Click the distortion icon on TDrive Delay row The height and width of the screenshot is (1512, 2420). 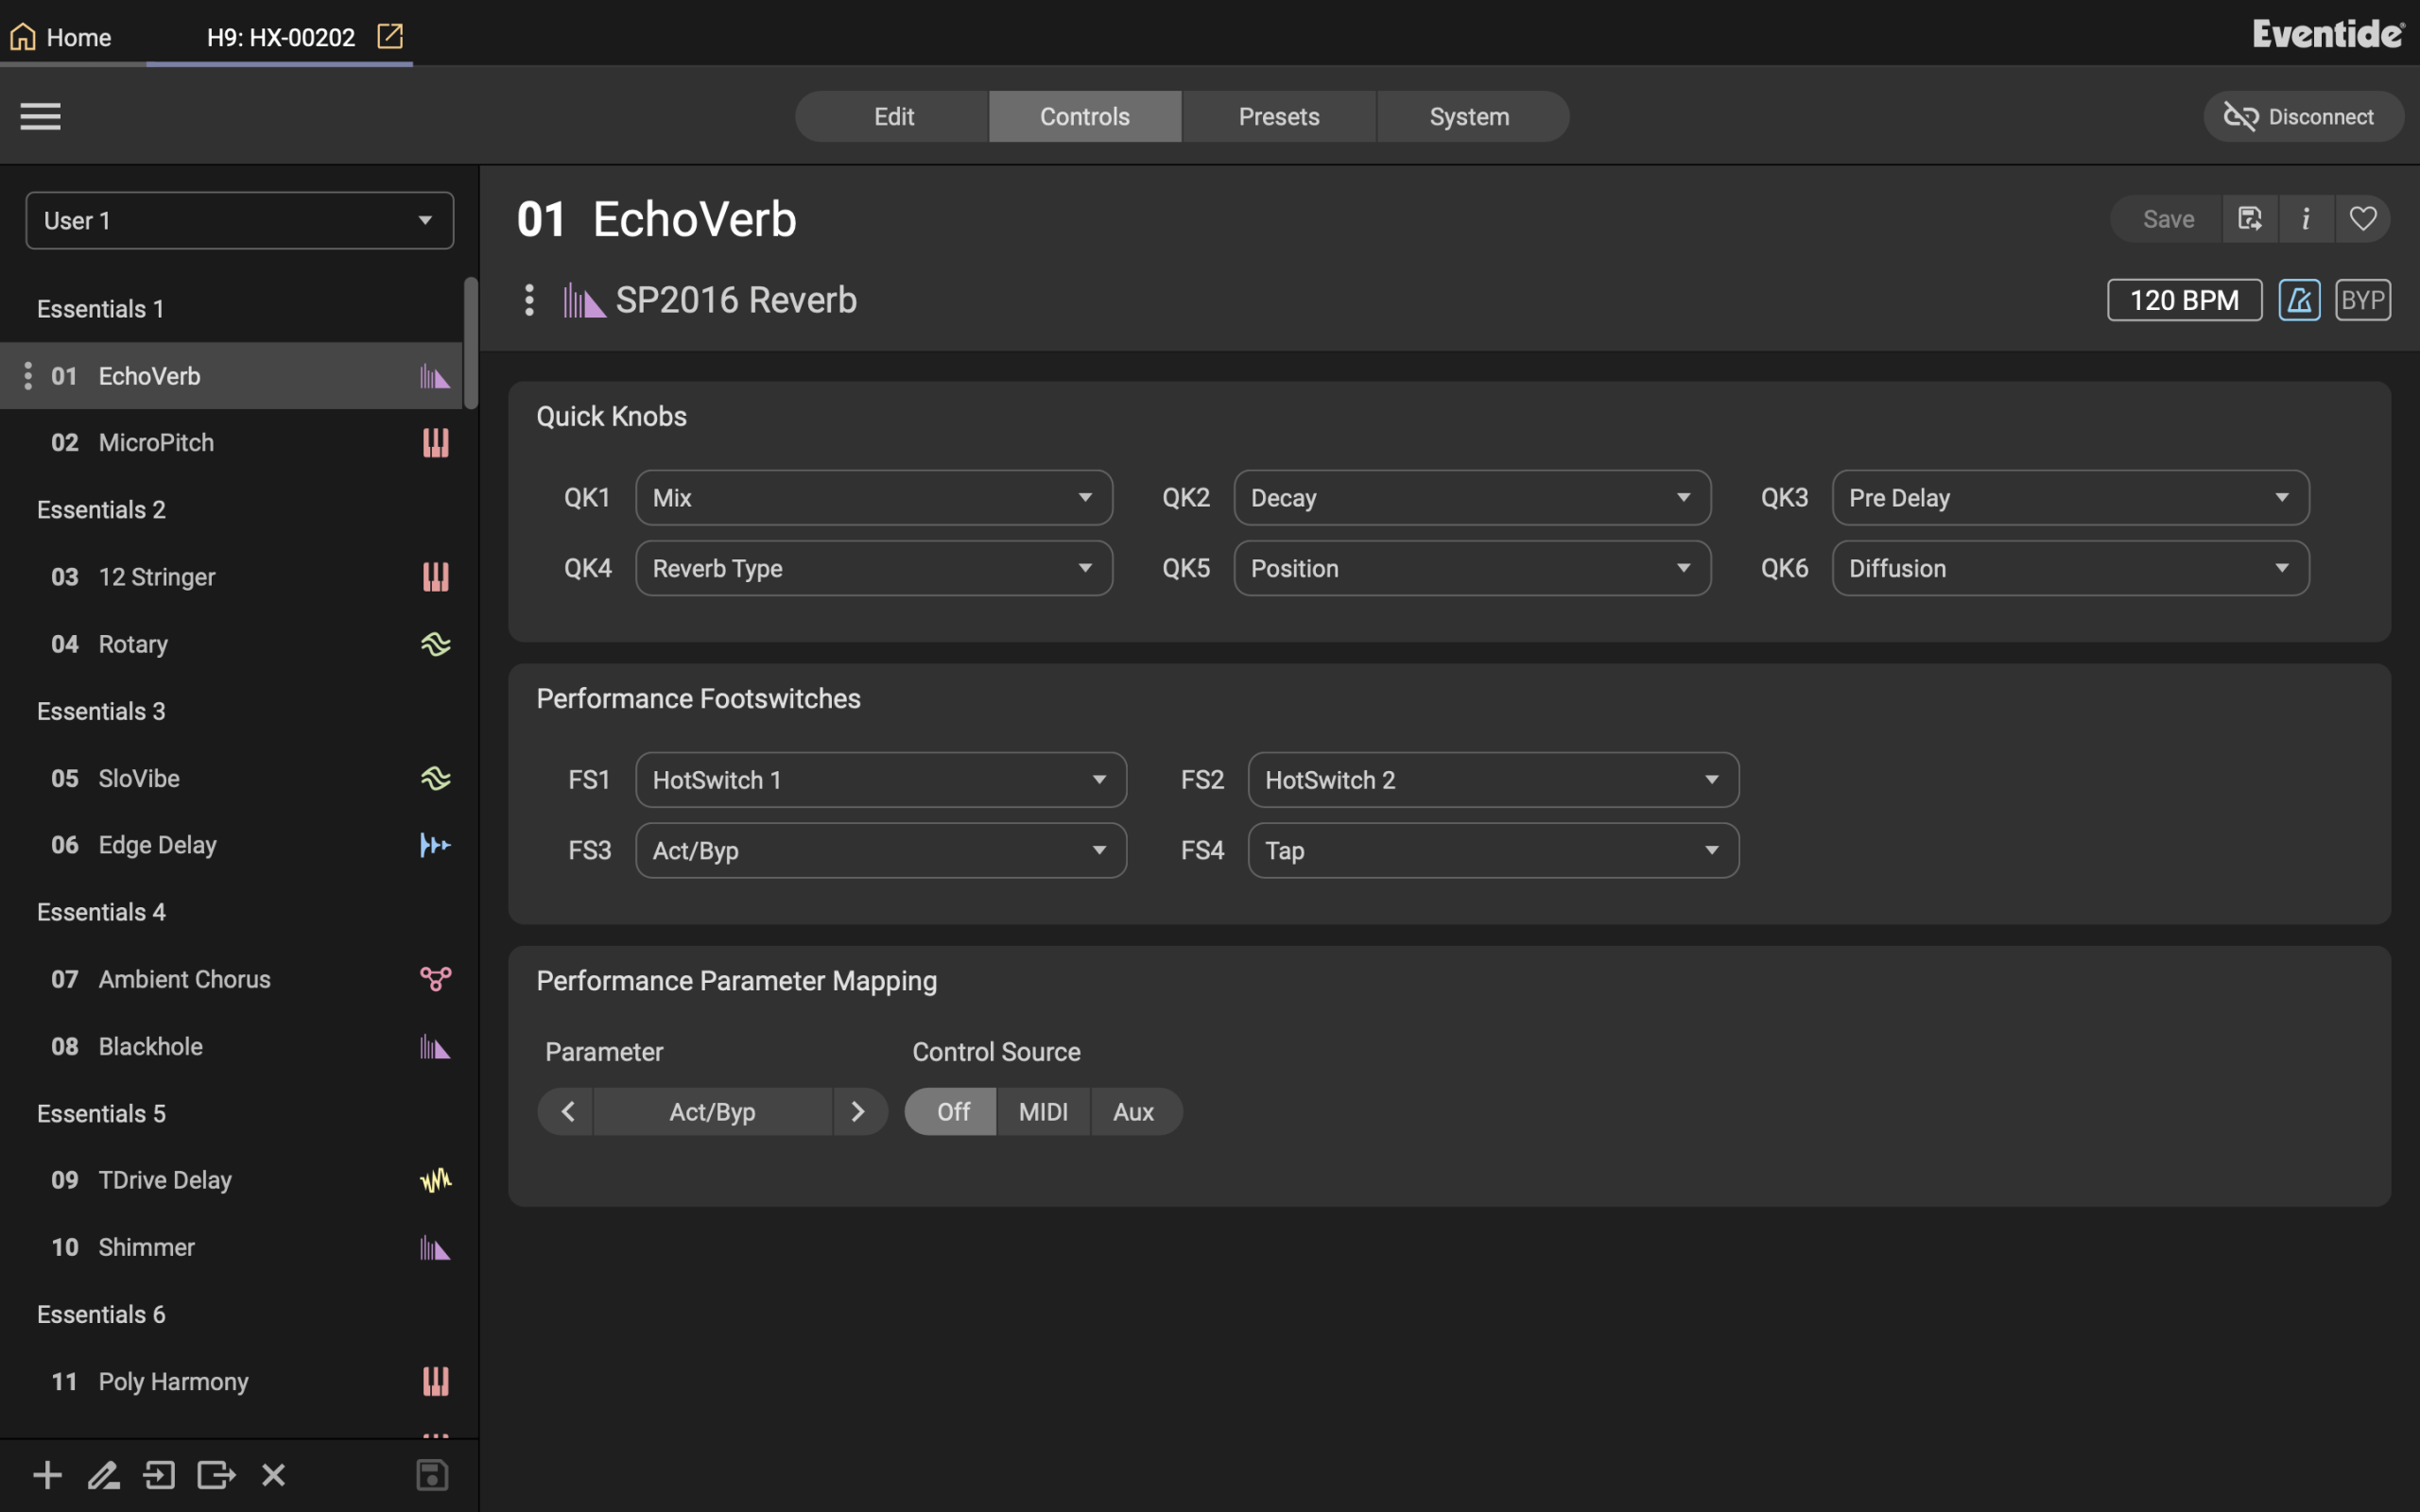(435, 1180)
